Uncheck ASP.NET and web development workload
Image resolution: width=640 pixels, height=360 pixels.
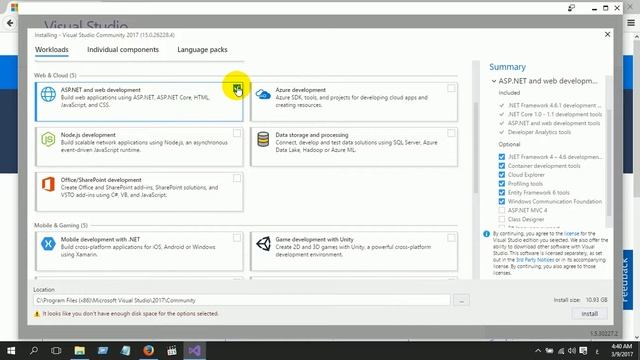point(237,88)
